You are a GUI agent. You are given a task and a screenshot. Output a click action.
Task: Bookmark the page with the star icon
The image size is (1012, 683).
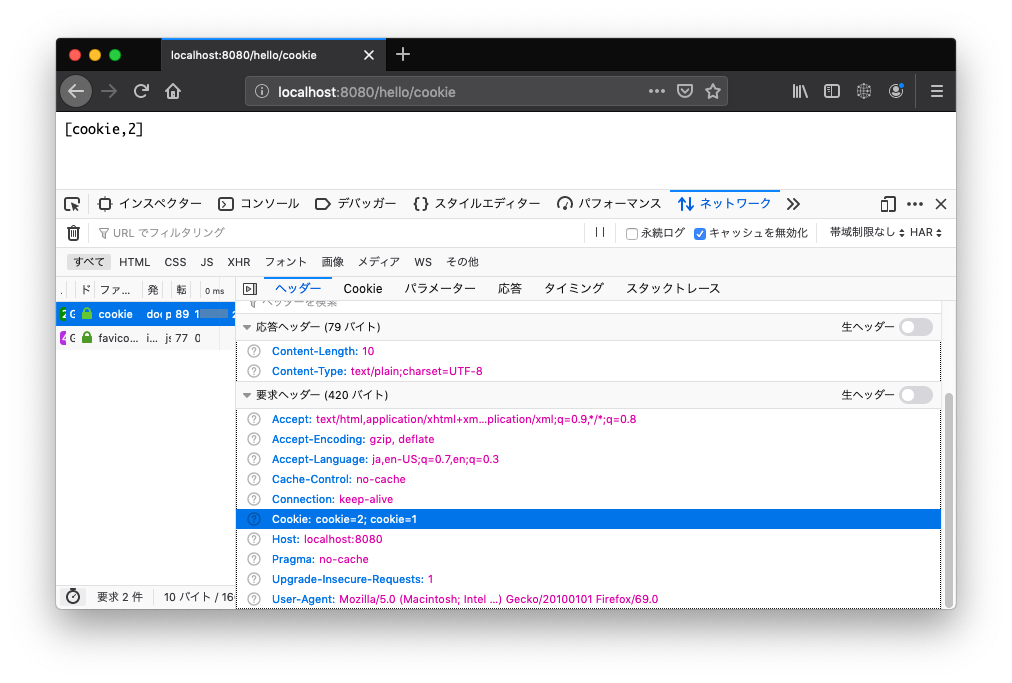(713, 90)
